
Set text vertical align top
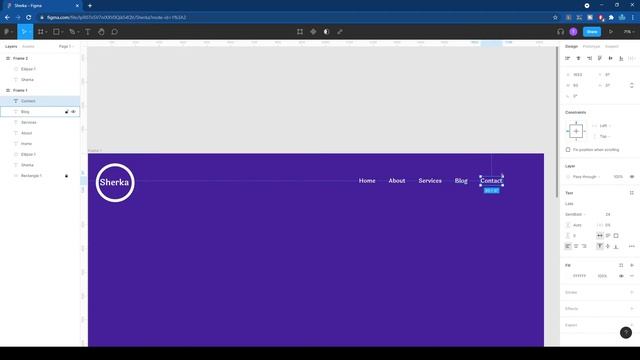(x=600, y=246)
